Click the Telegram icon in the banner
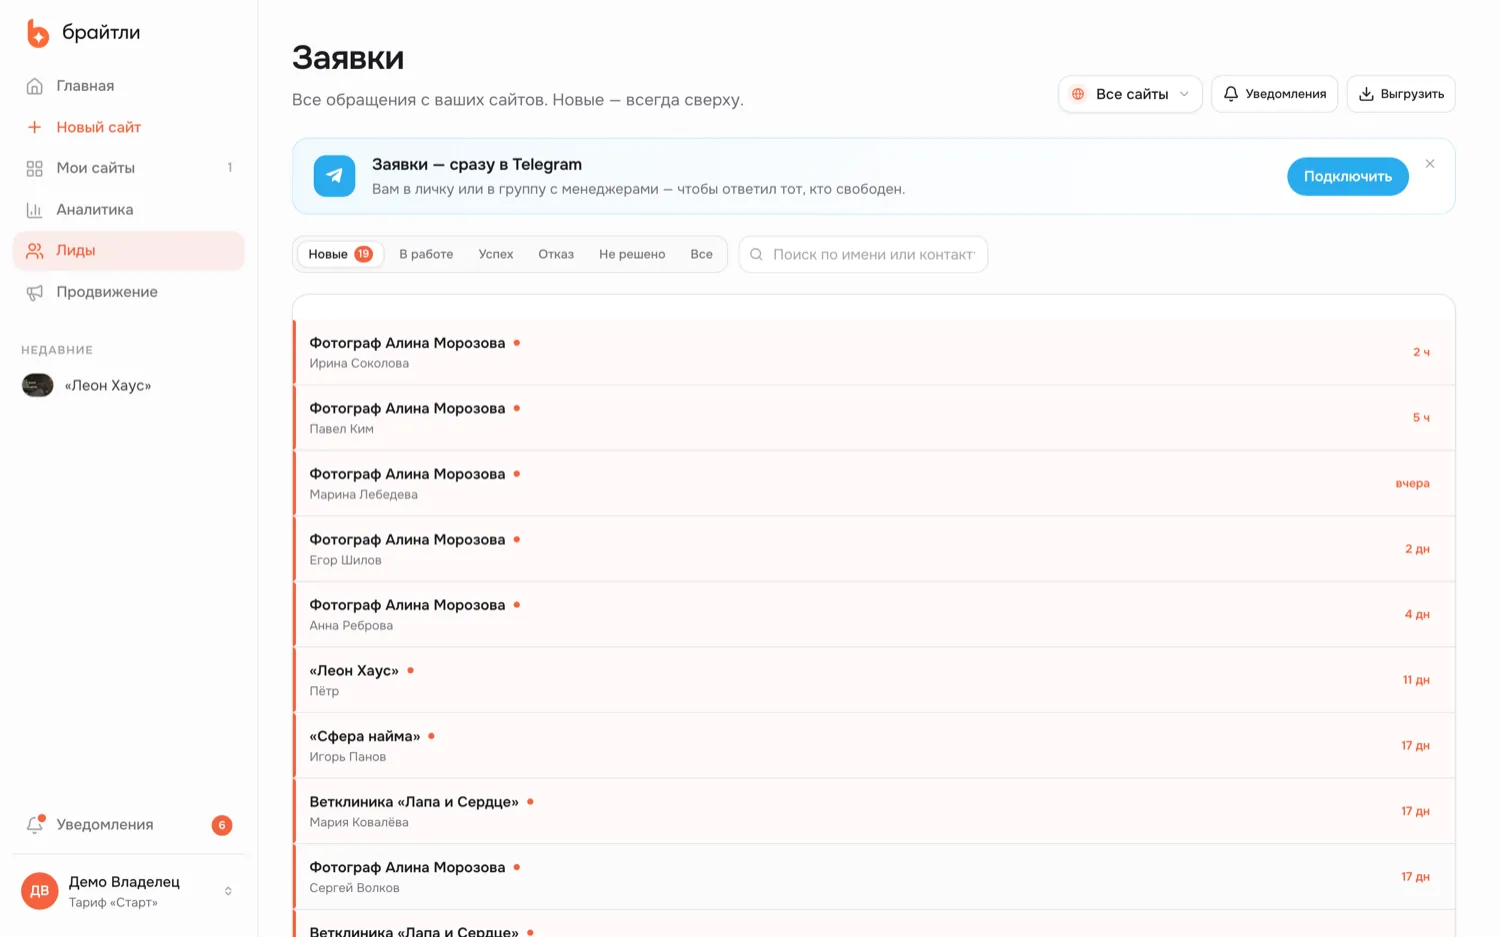1500x937 pixels. (x=334, y=176)
